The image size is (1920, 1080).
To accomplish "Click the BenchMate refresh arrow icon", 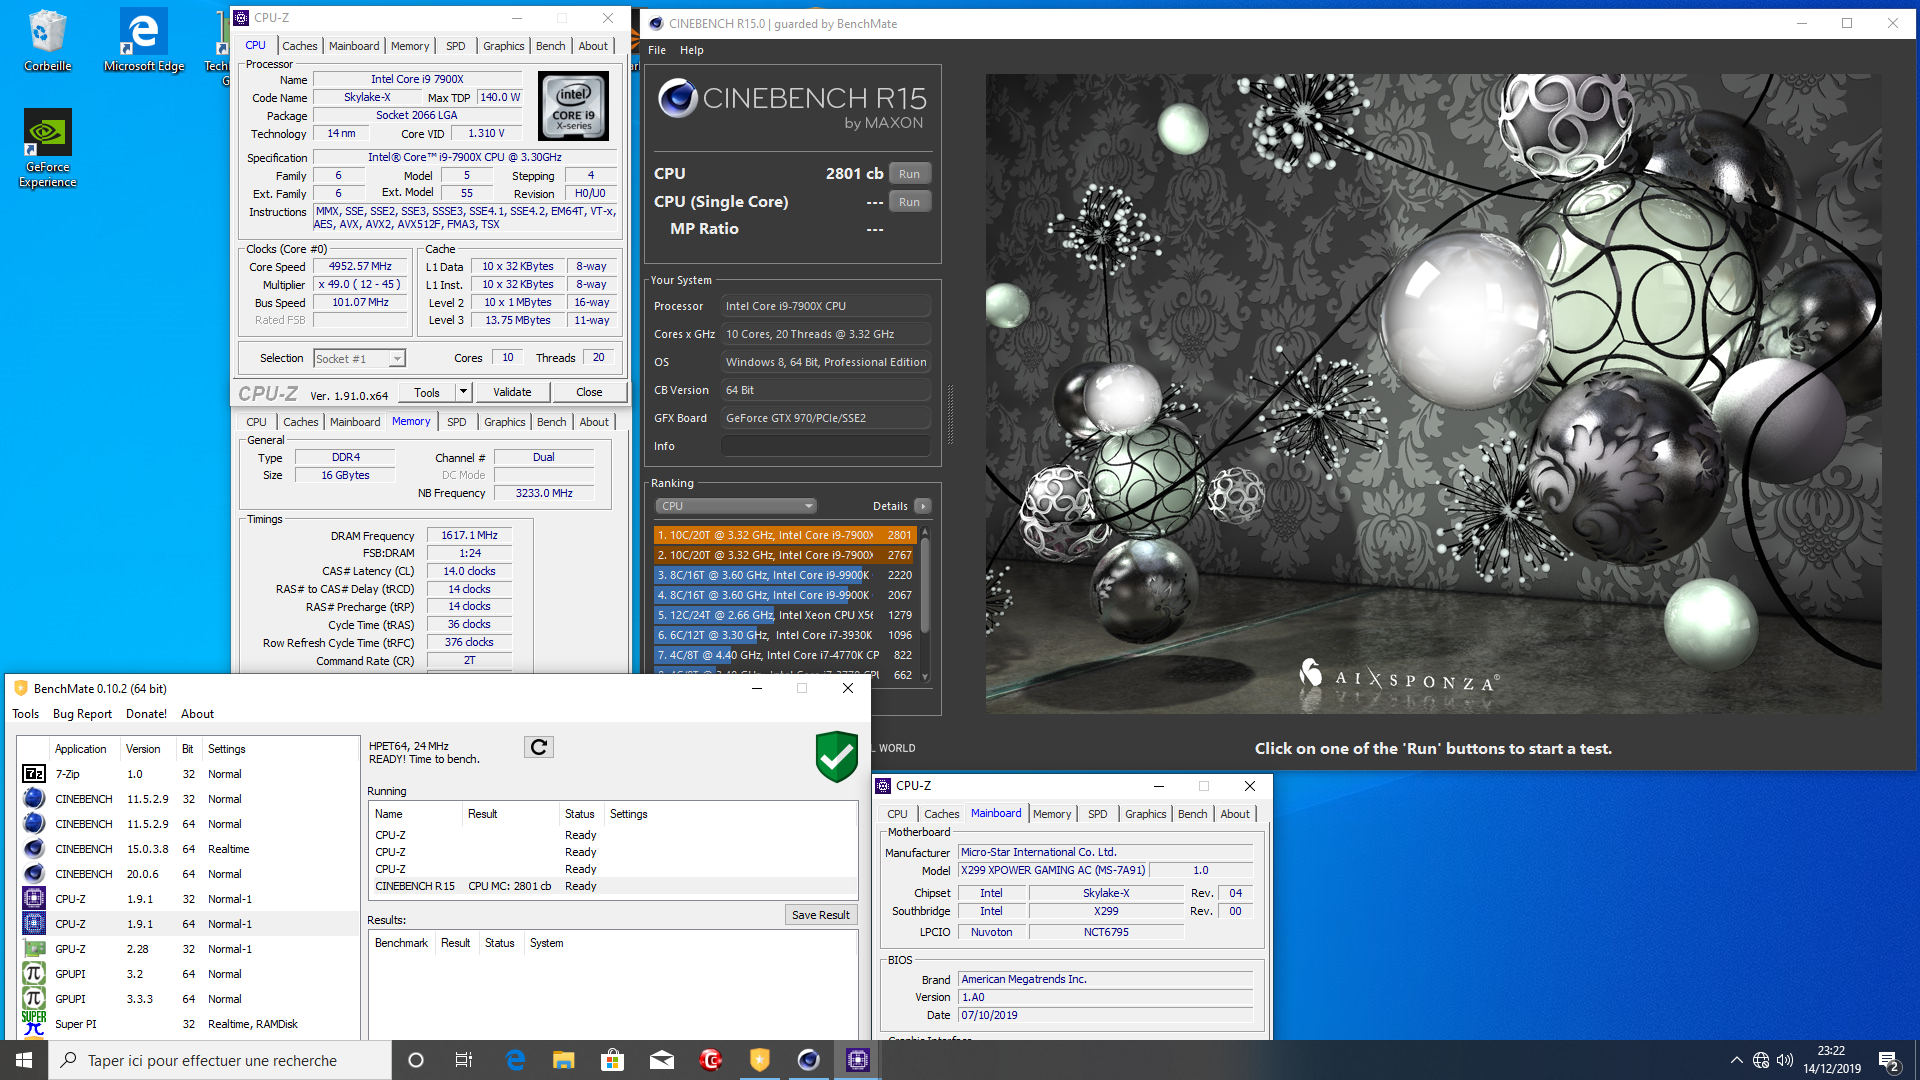I will (538, 747).
